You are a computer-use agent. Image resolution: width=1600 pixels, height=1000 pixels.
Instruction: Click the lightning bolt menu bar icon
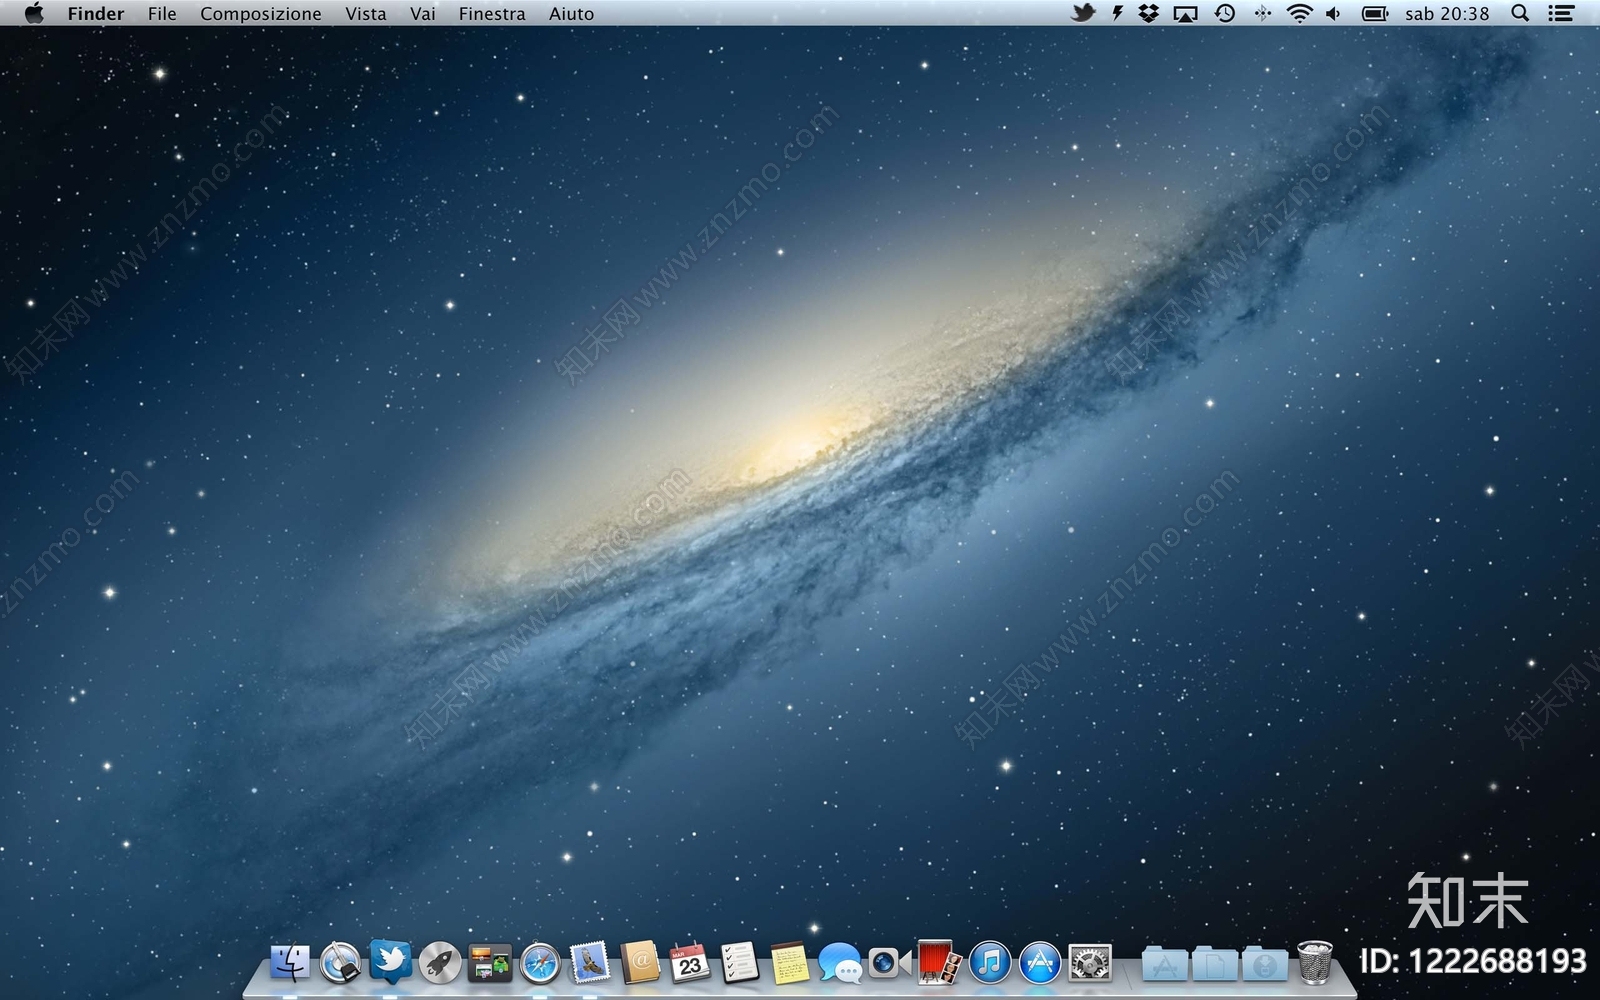pos(1117,13)
